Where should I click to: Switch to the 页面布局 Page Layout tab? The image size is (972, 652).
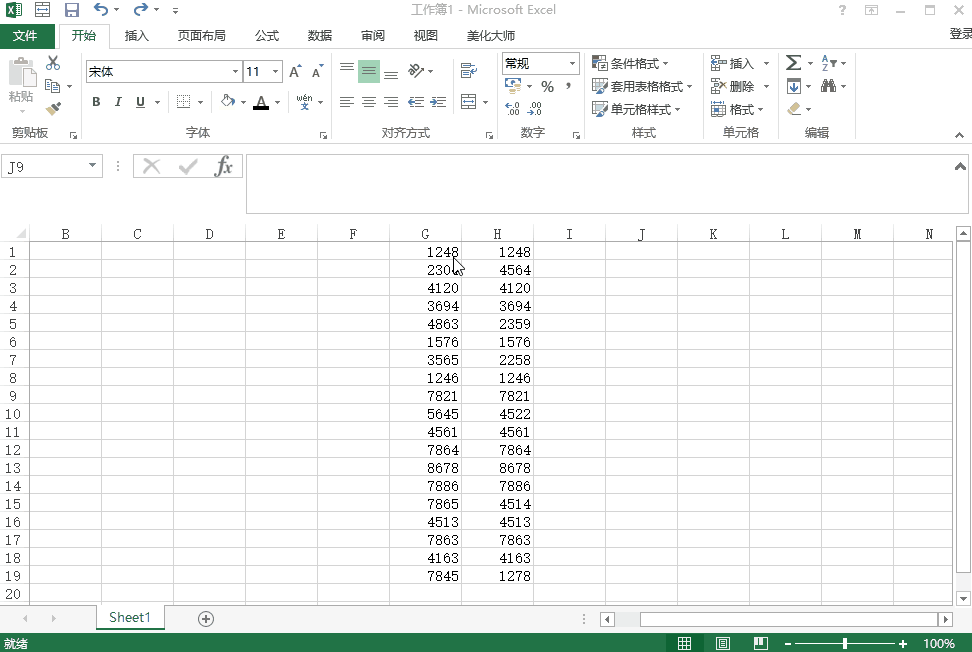(201, 36)
